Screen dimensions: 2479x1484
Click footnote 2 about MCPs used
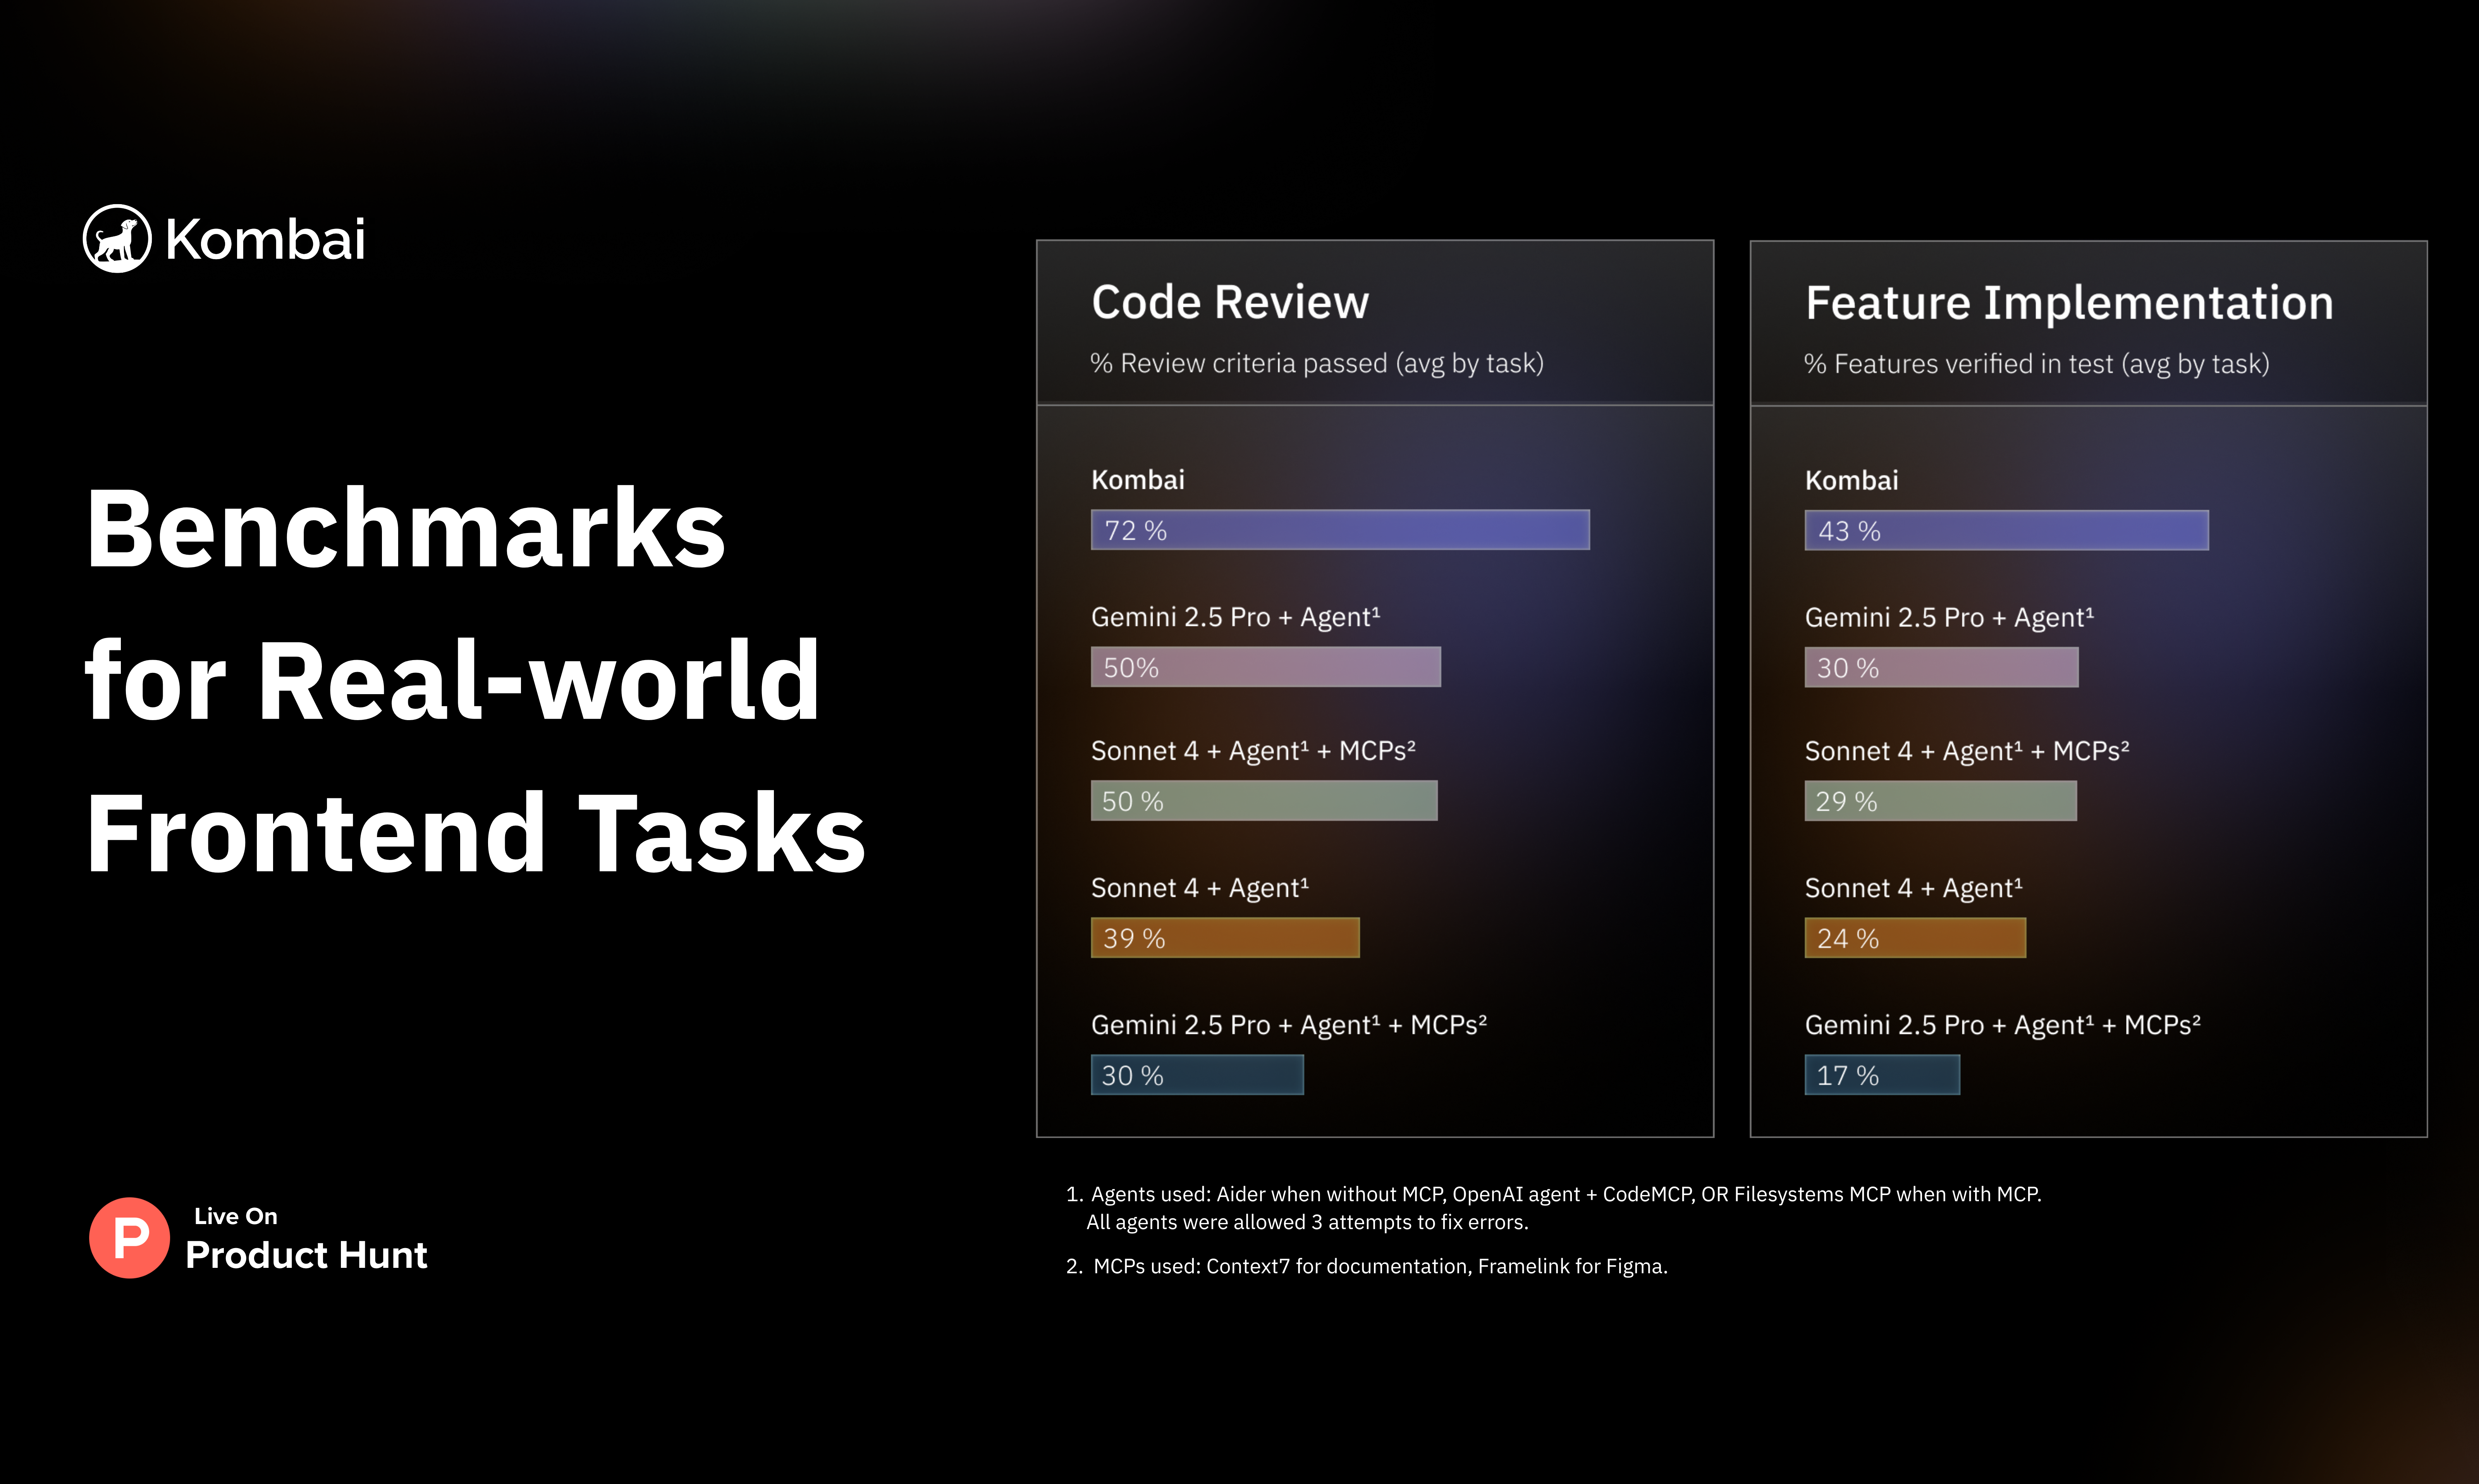1367,1266
